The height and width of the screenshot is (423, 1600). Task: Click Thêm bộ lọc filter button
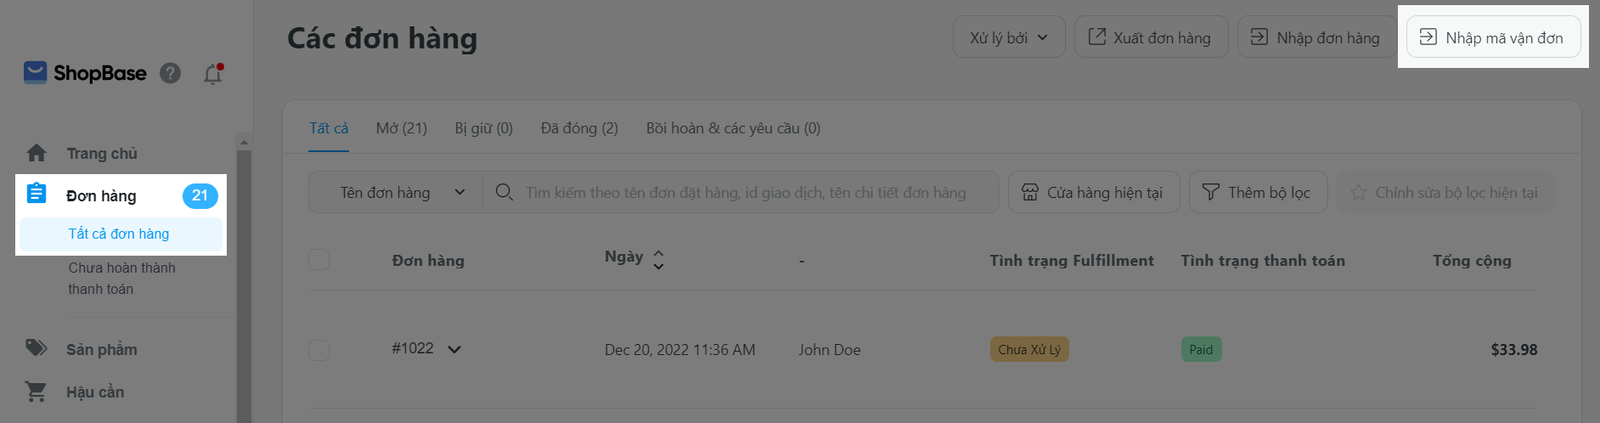pos(1257,192)
